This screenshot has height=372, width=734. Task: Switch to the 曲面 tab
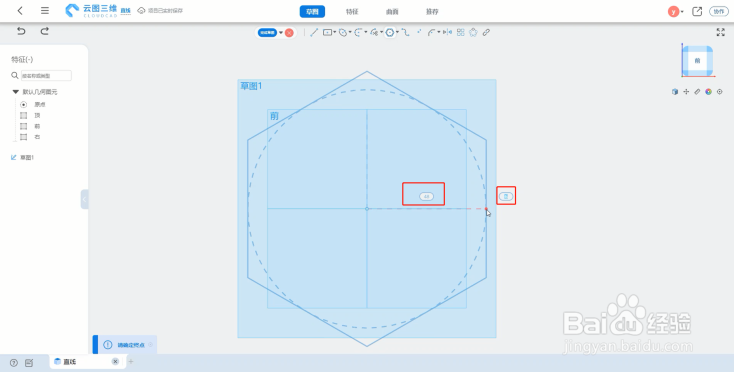point(392,12)
